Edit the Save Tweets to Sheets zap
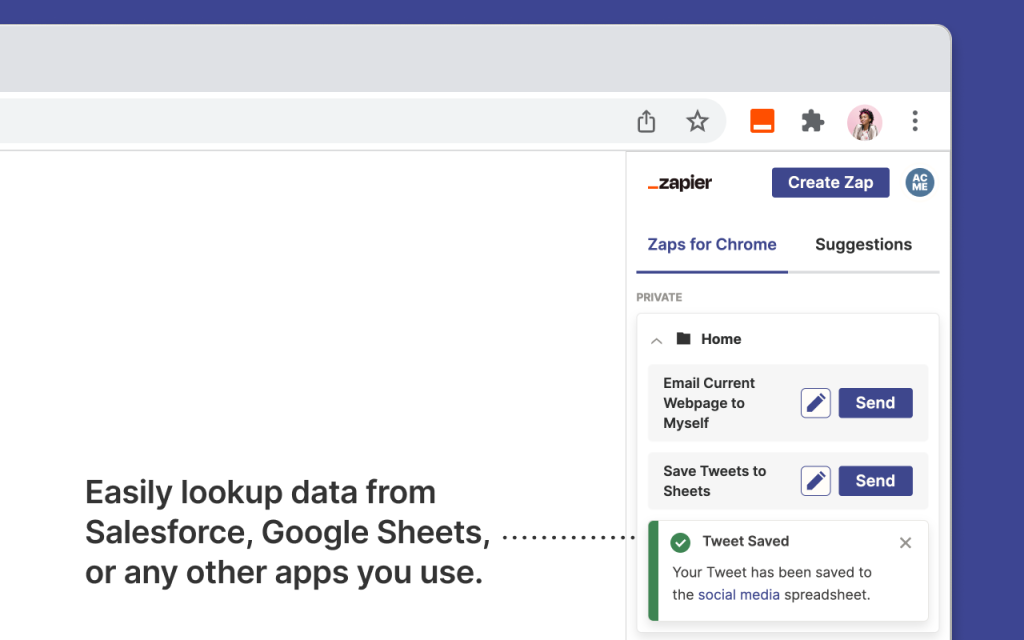The width and height of the screenshot is (1024, 640). [x=816, y=481]
